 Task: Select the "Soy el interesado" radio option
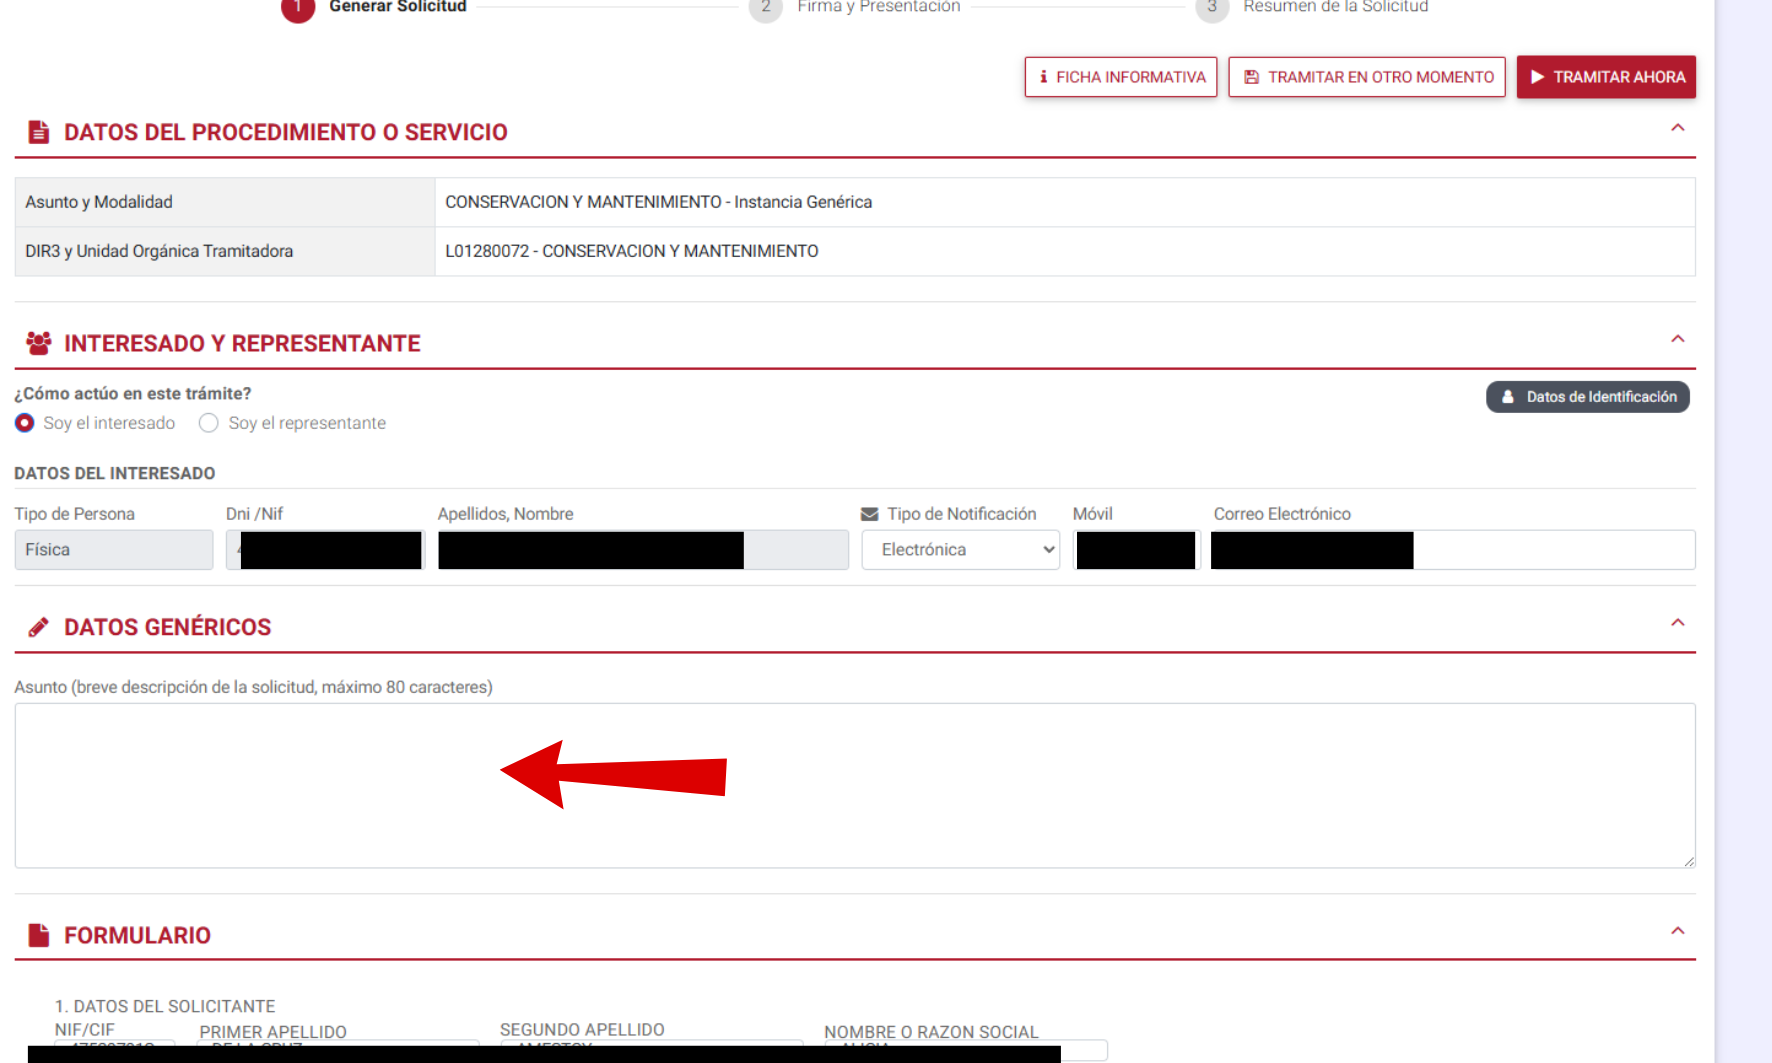pos(25,423)
